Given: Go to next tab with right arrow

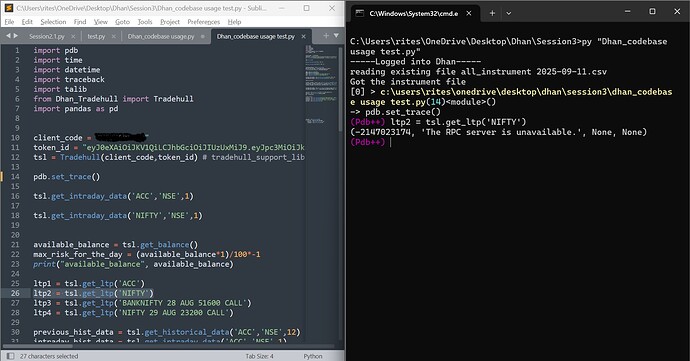Looking at the screenshot, I should coord(16,36).
